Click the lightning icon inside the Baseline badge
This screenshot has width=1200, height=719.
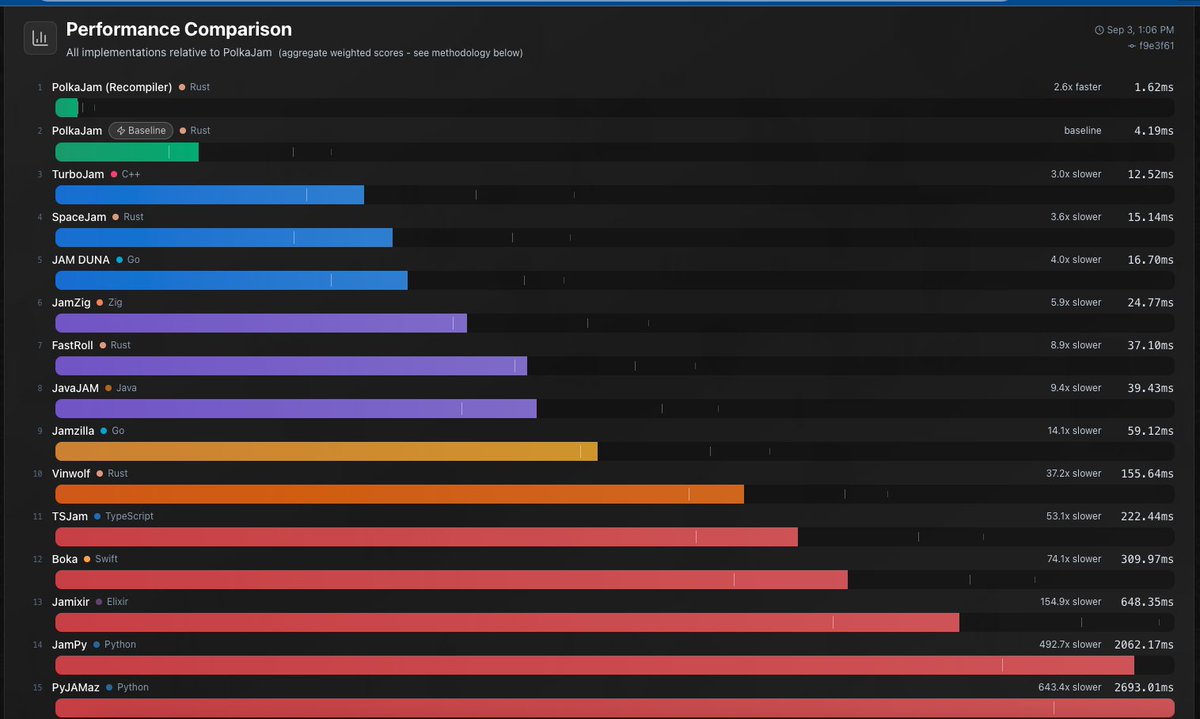click(121, 130)
